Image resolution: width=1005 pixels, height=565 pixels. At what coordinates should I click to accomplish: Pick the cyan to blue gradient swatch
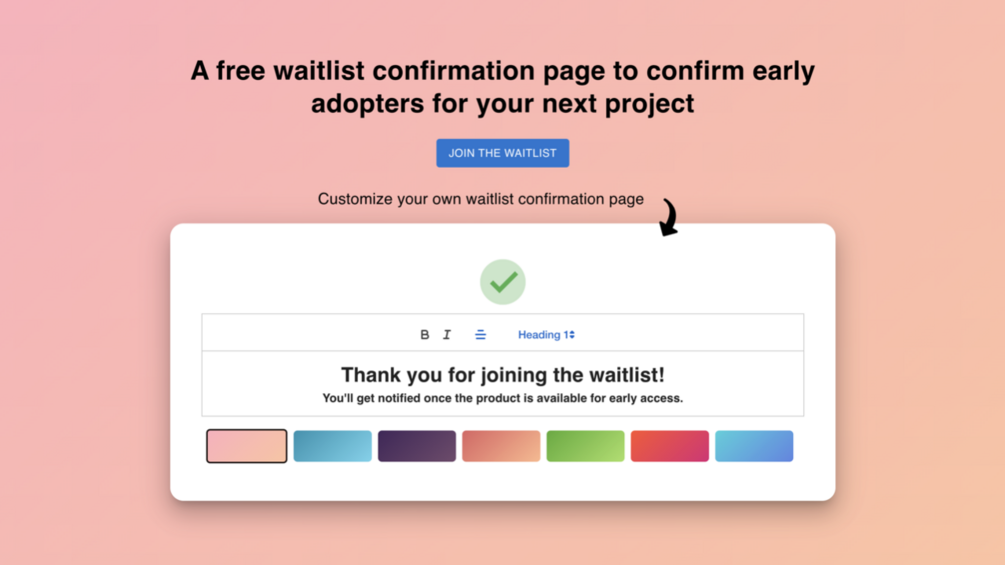point(754,446)
